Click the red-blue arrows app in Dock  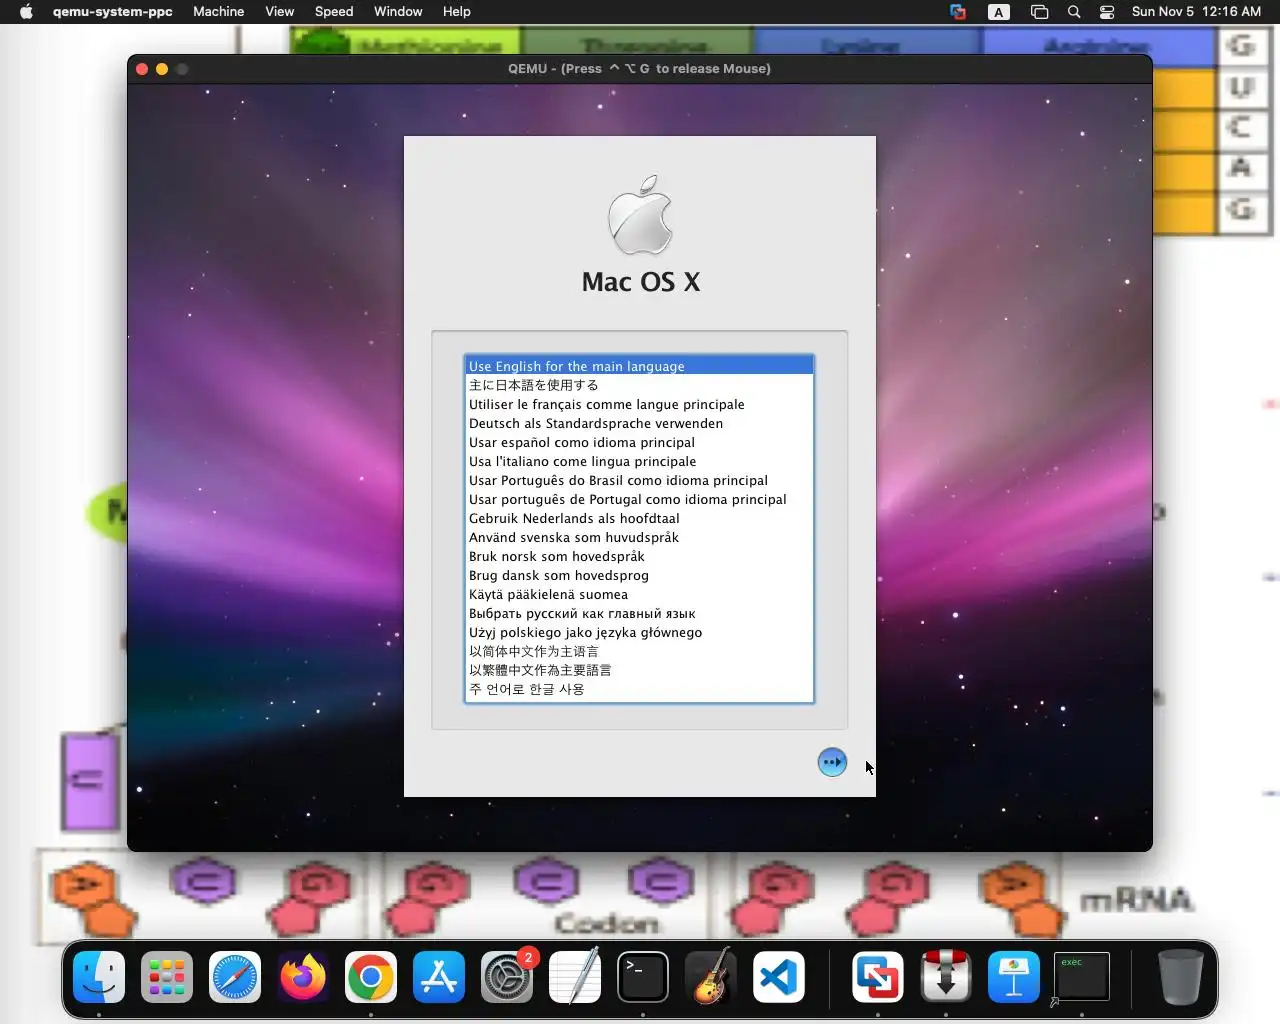[878, 976]
